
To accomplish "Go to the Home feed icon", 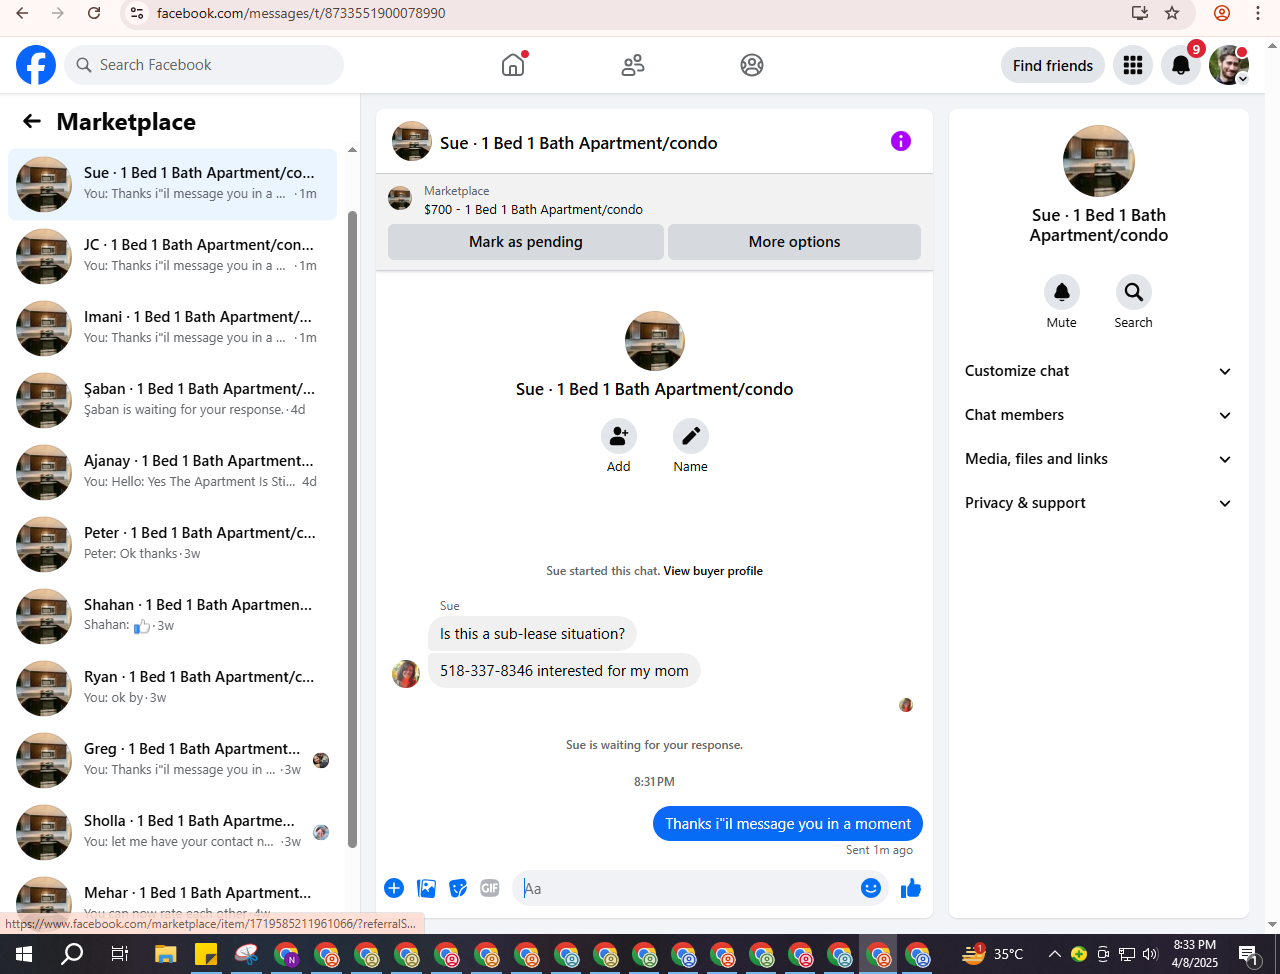I will click(x=513, y=65).
